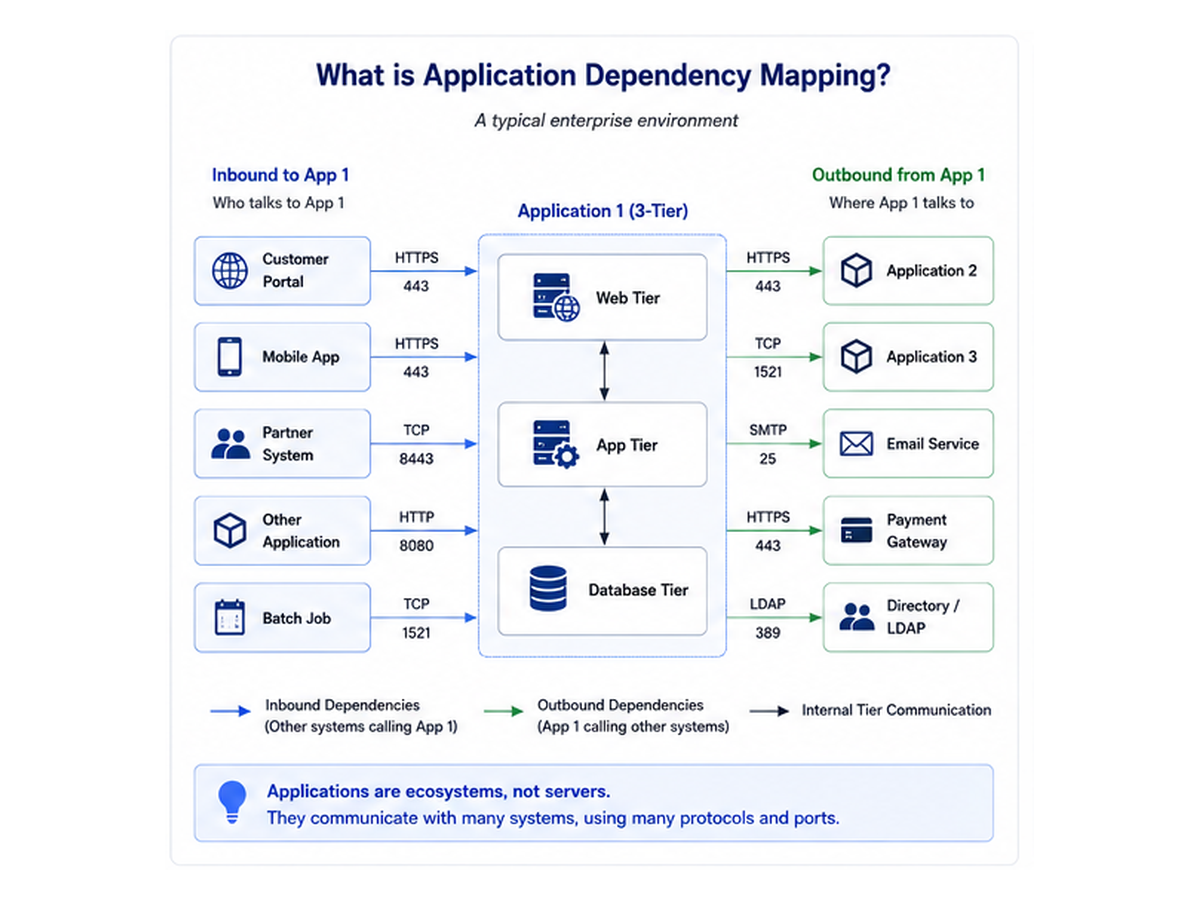Image resolution: width=1200 pixels, height=900 pixels.
Task: Click the TCP 1521 label on Batch Job arrow
Action: (x=417, y=618)
